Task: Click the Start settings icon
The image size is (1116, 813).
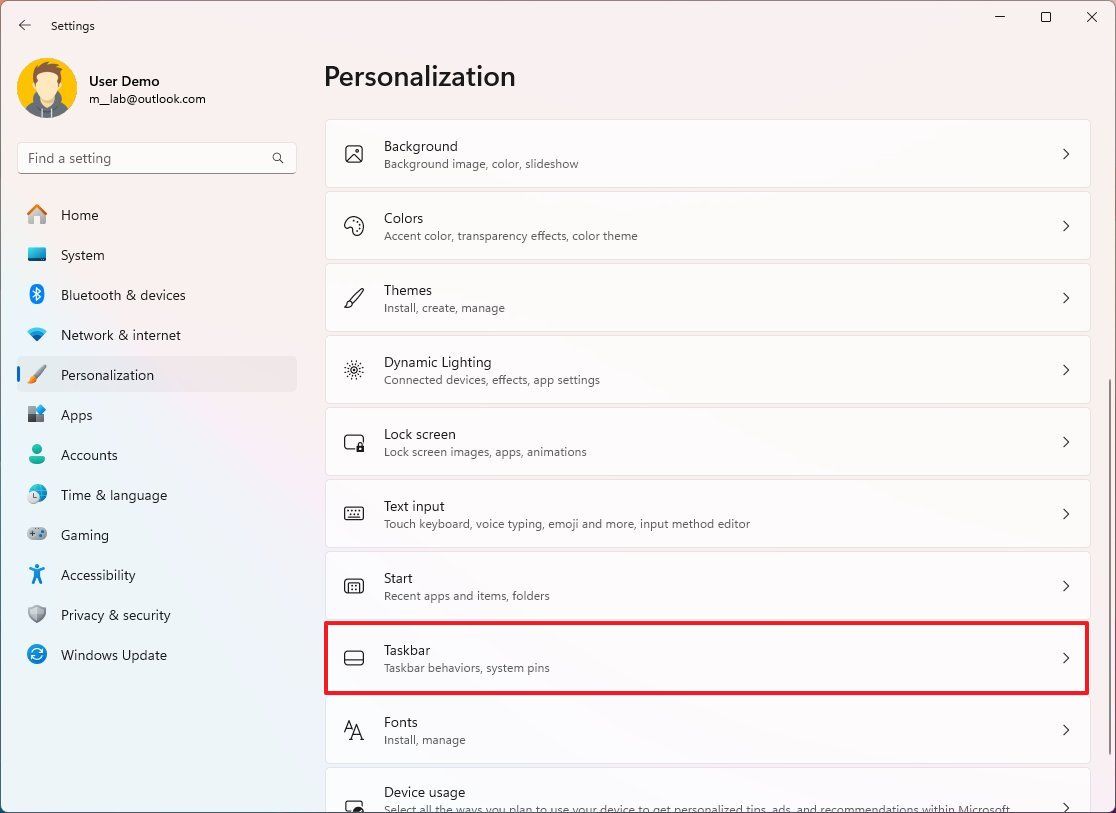Action: pos(354,586)
